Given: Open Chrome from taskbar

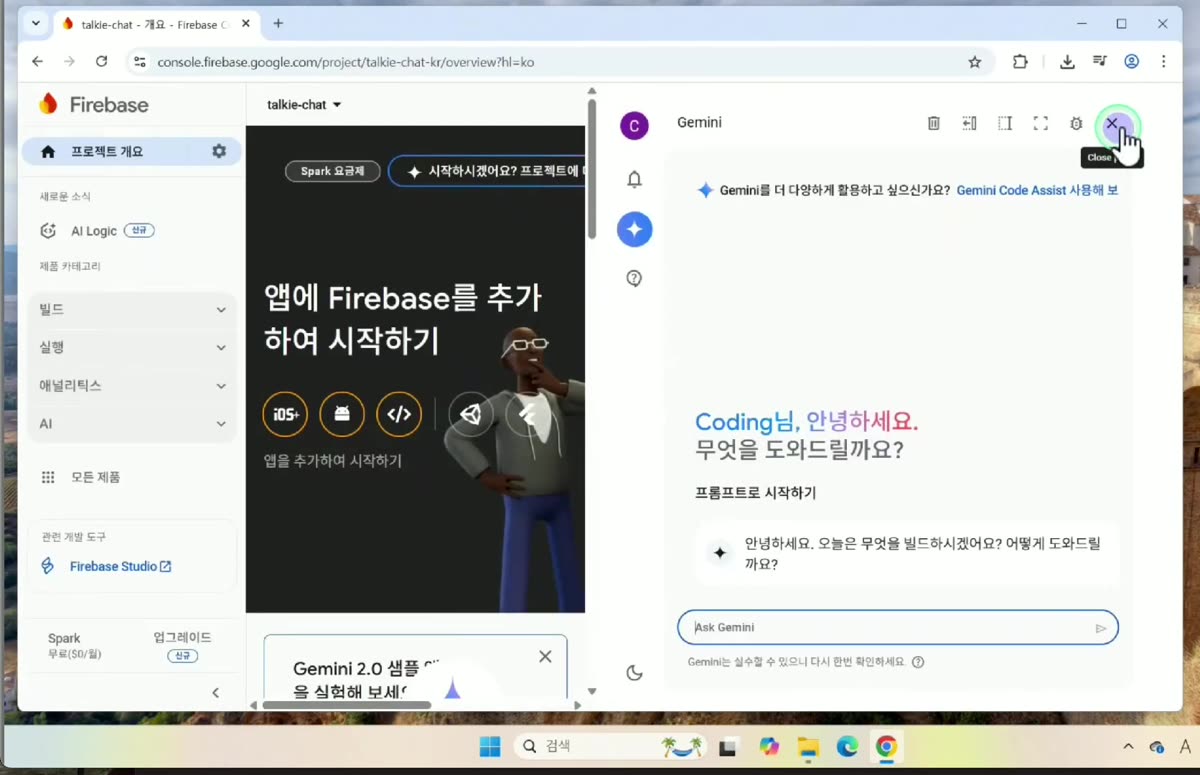Looking at the screenshot, I should [x=886, y=747].
